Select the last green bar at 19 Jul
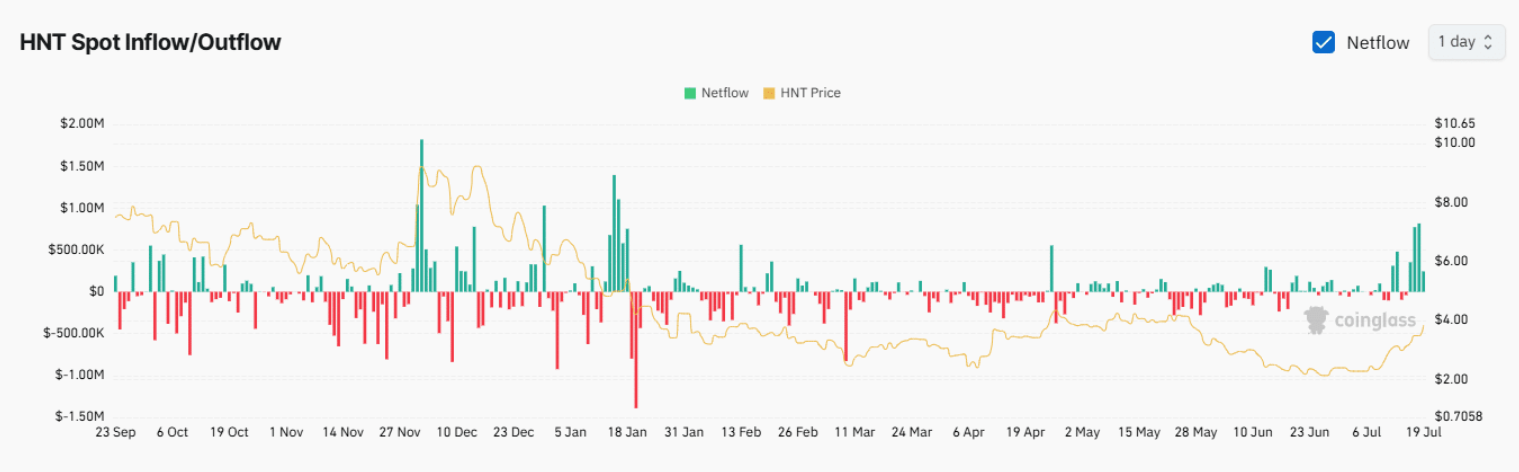1519x472 pixels. pyautogui.click(x=1423, y=281)
